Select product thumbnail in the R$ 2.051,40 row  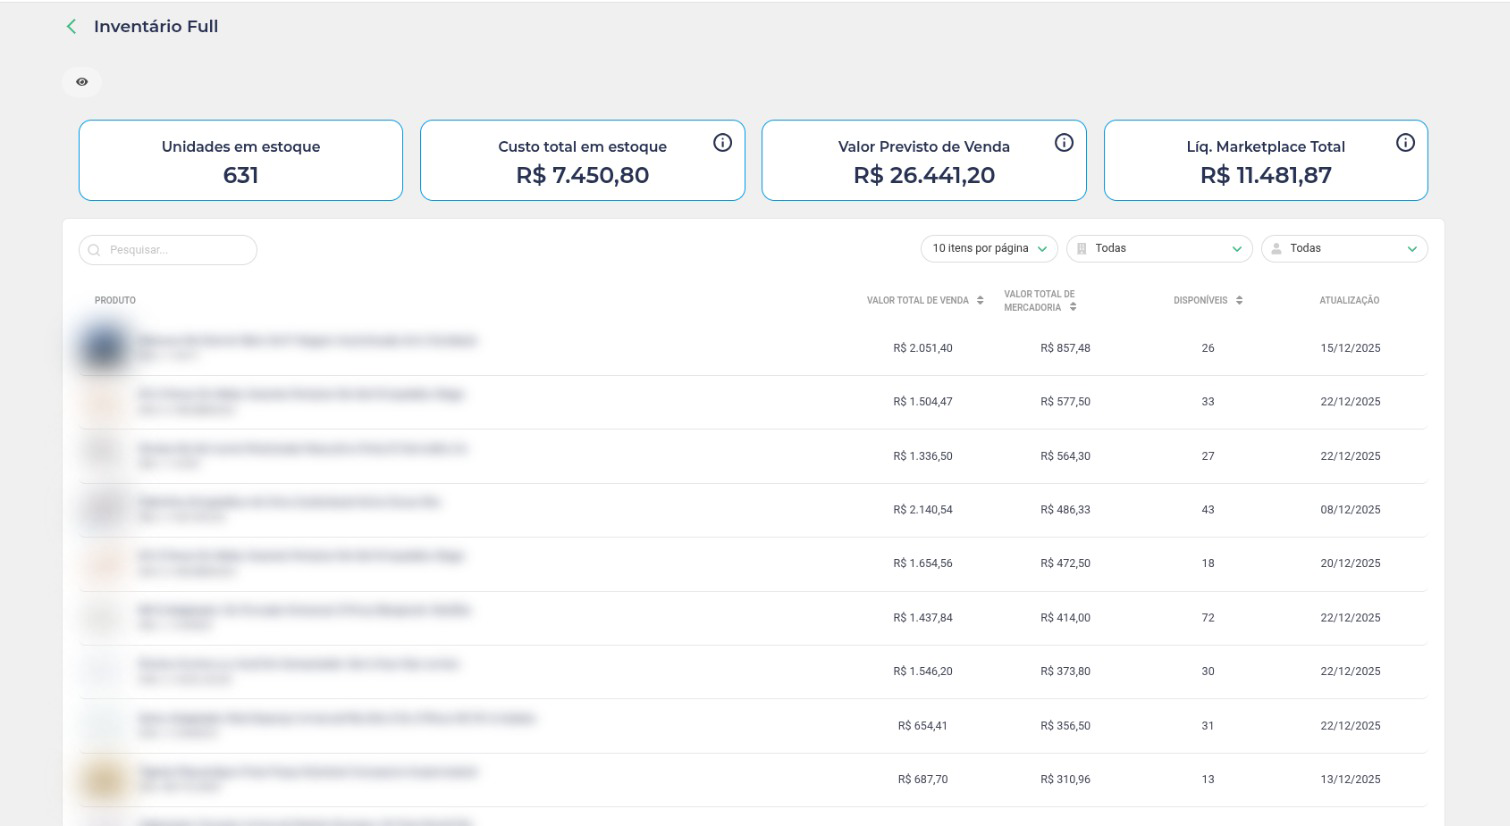click(x=104, y=348)
